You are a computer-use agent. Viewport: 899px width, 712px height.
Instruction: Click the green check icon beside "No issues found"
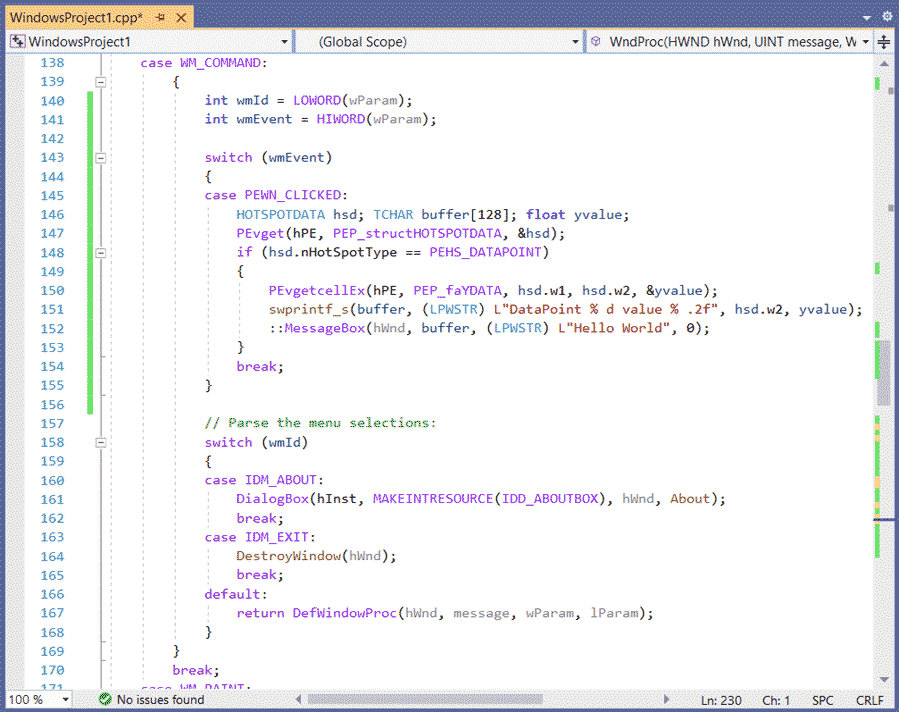tap(104, 700)
